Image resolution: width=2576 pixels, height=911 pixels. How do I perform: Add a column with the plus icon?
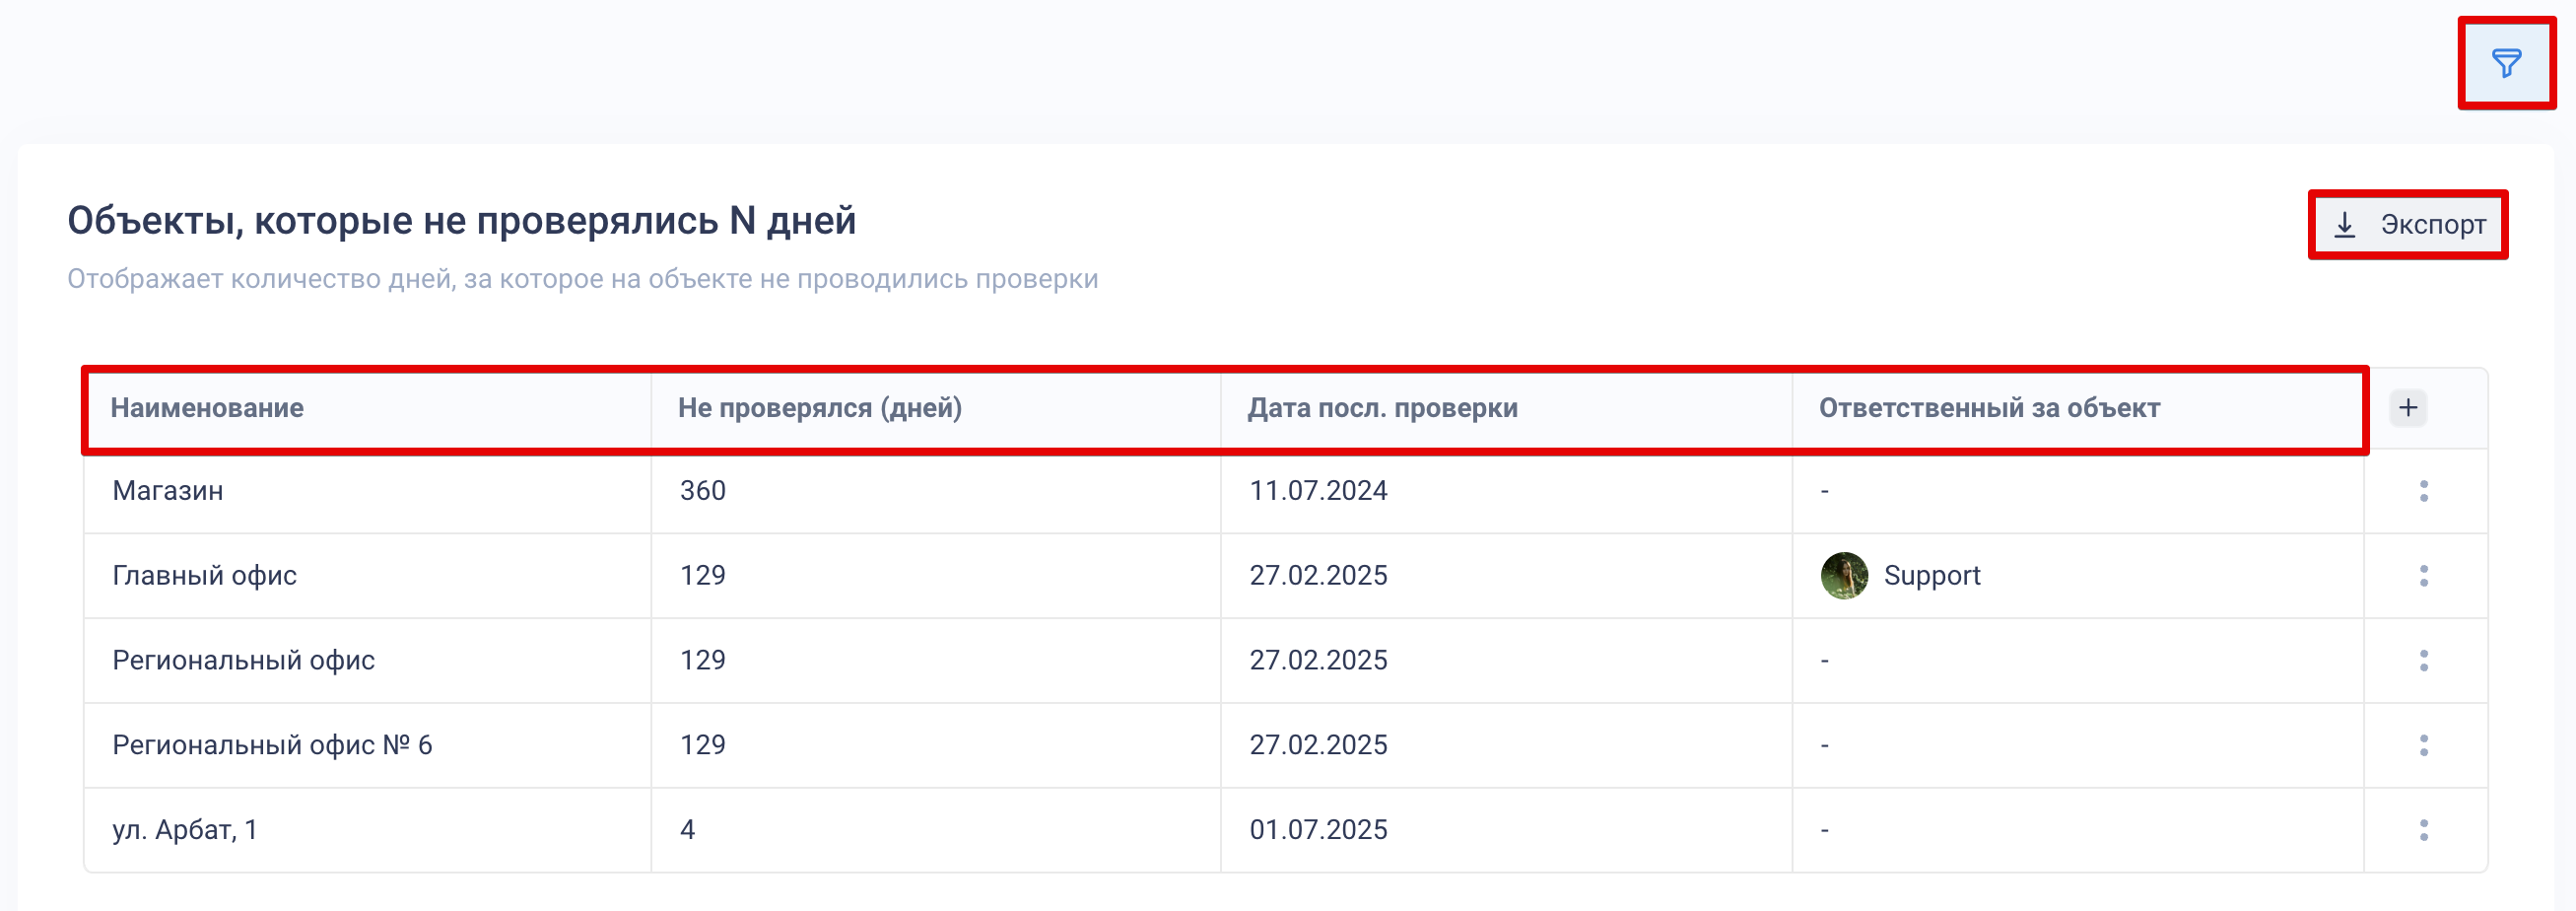point(2408,407)
